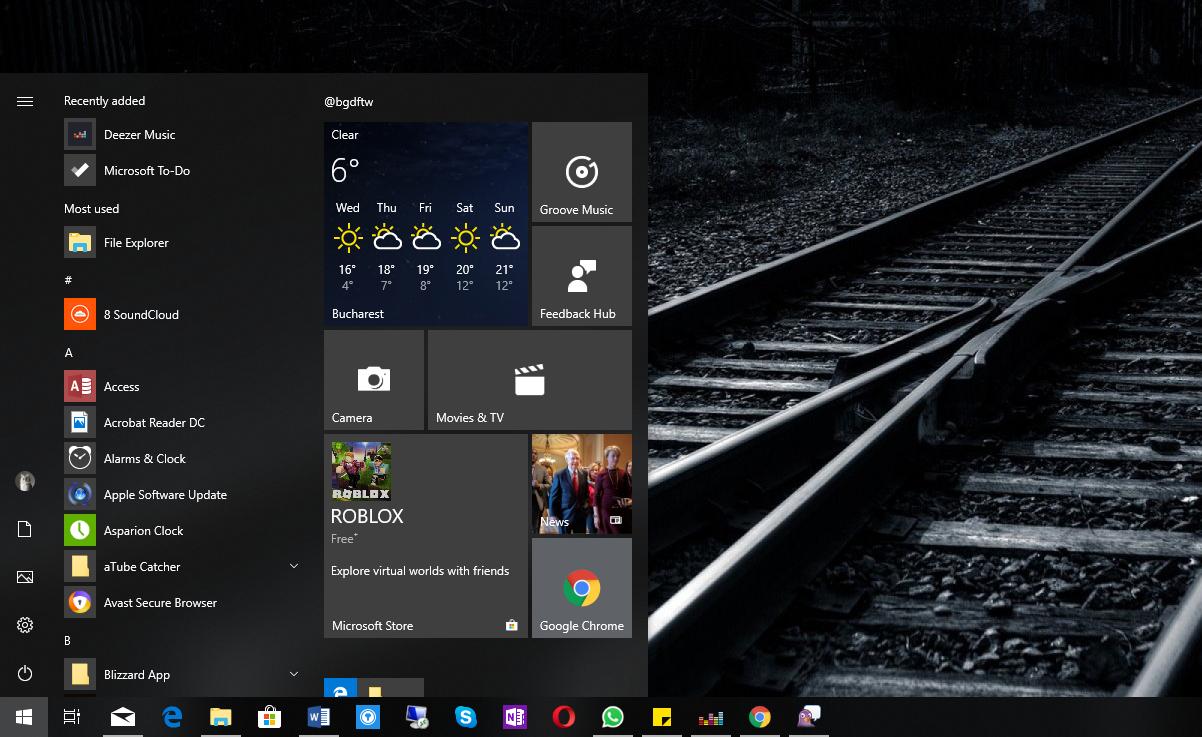Open the Movies & TV tile

pos(530,380)
